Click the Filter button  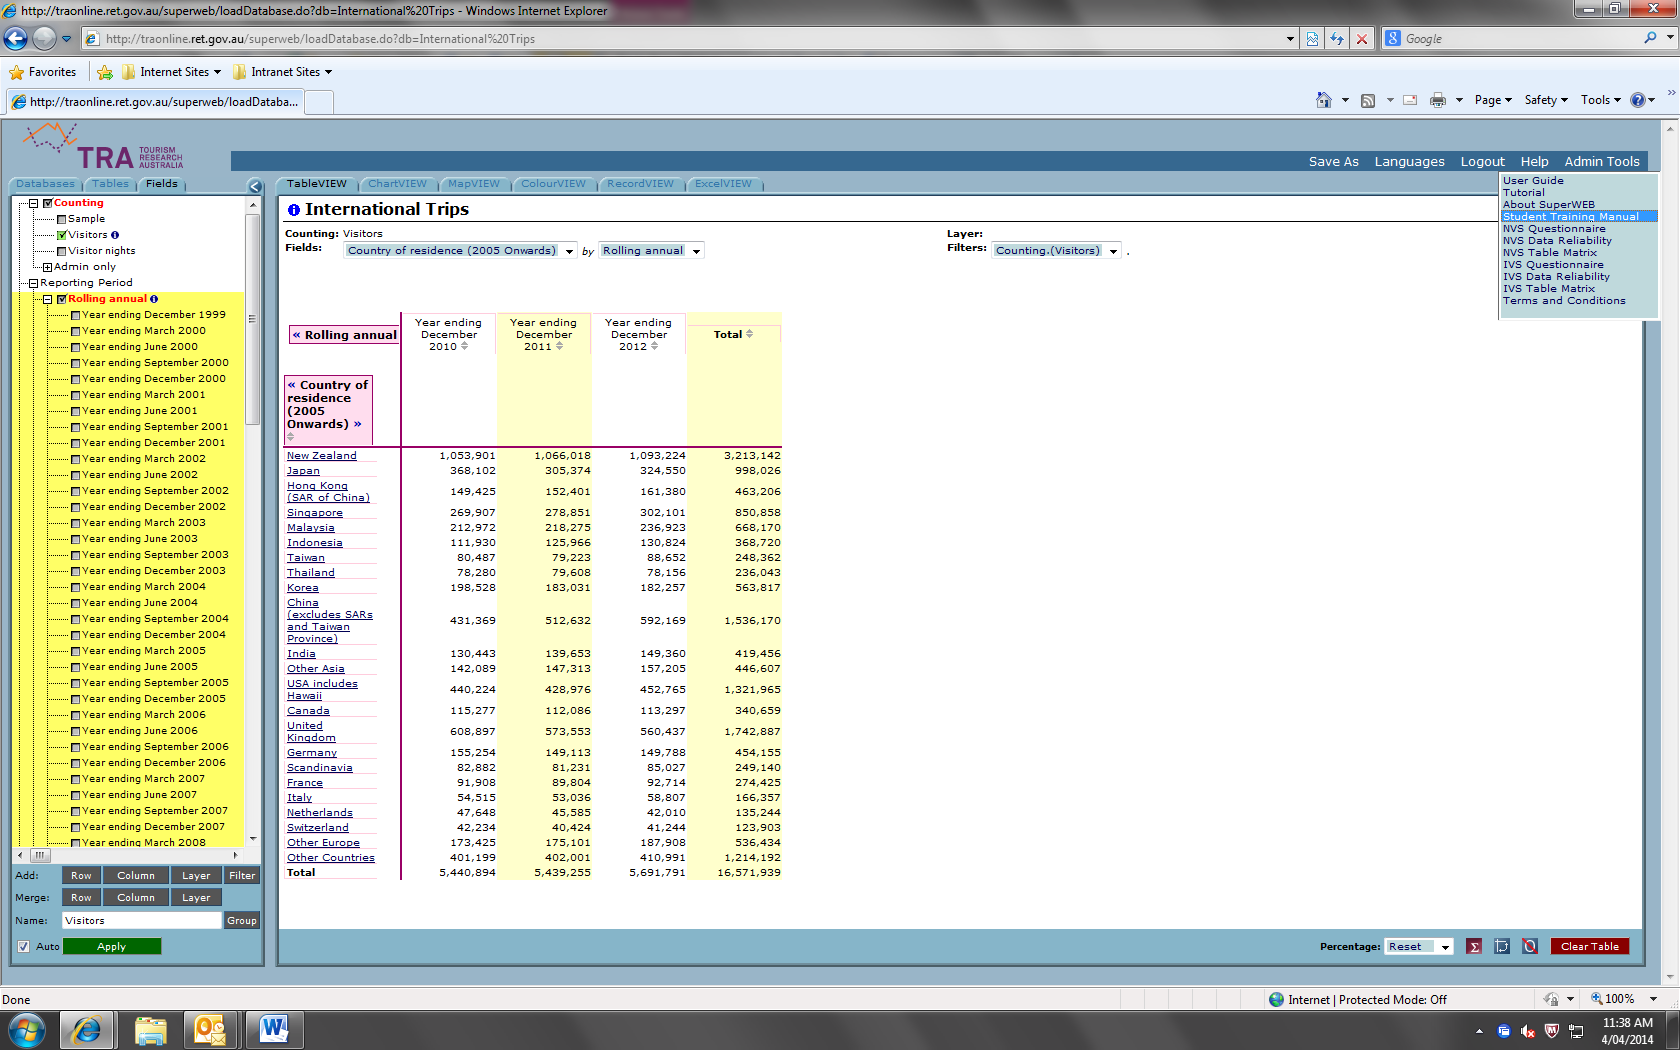tap(242, 876)
